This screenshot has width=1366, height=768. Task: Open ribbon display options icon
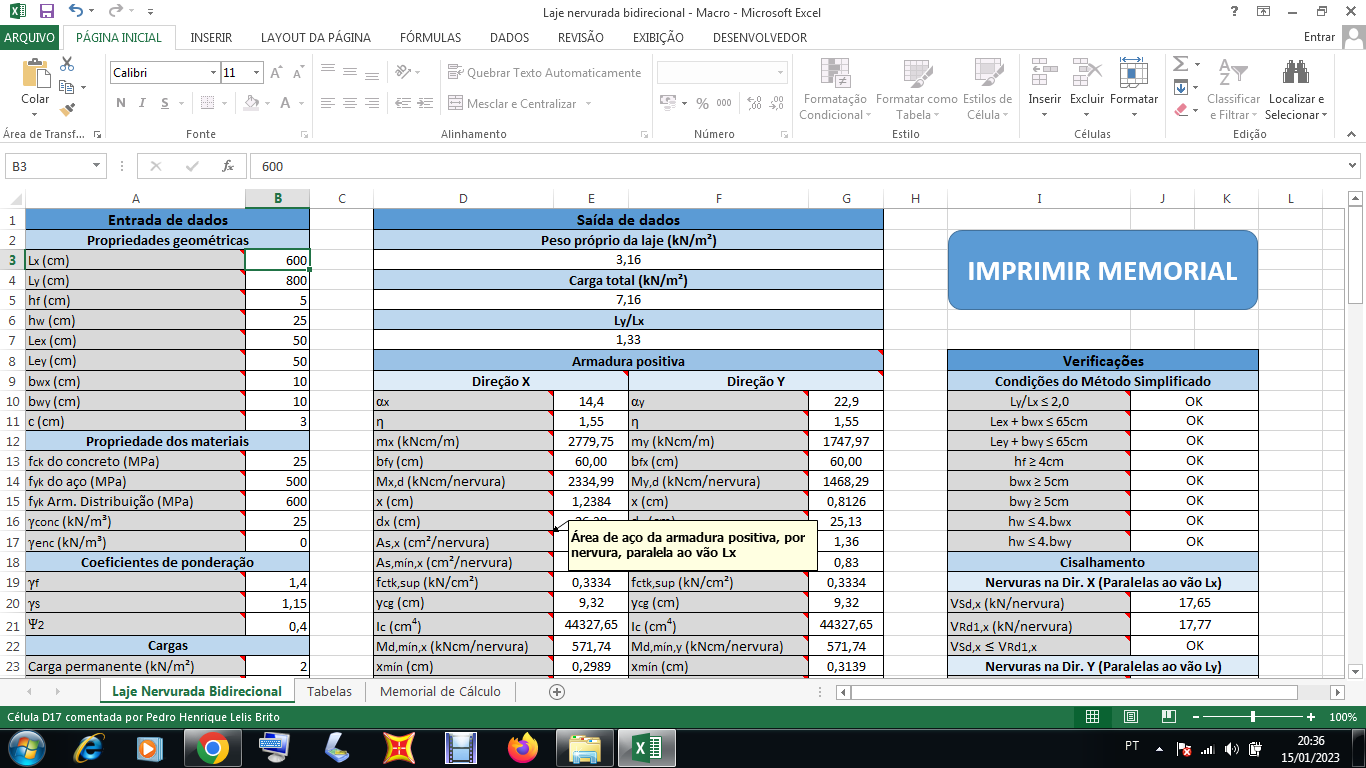(x=1264, y=12)
